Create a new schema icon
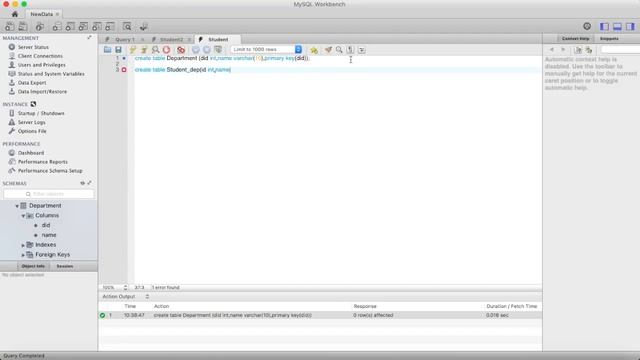 point(57,27)
